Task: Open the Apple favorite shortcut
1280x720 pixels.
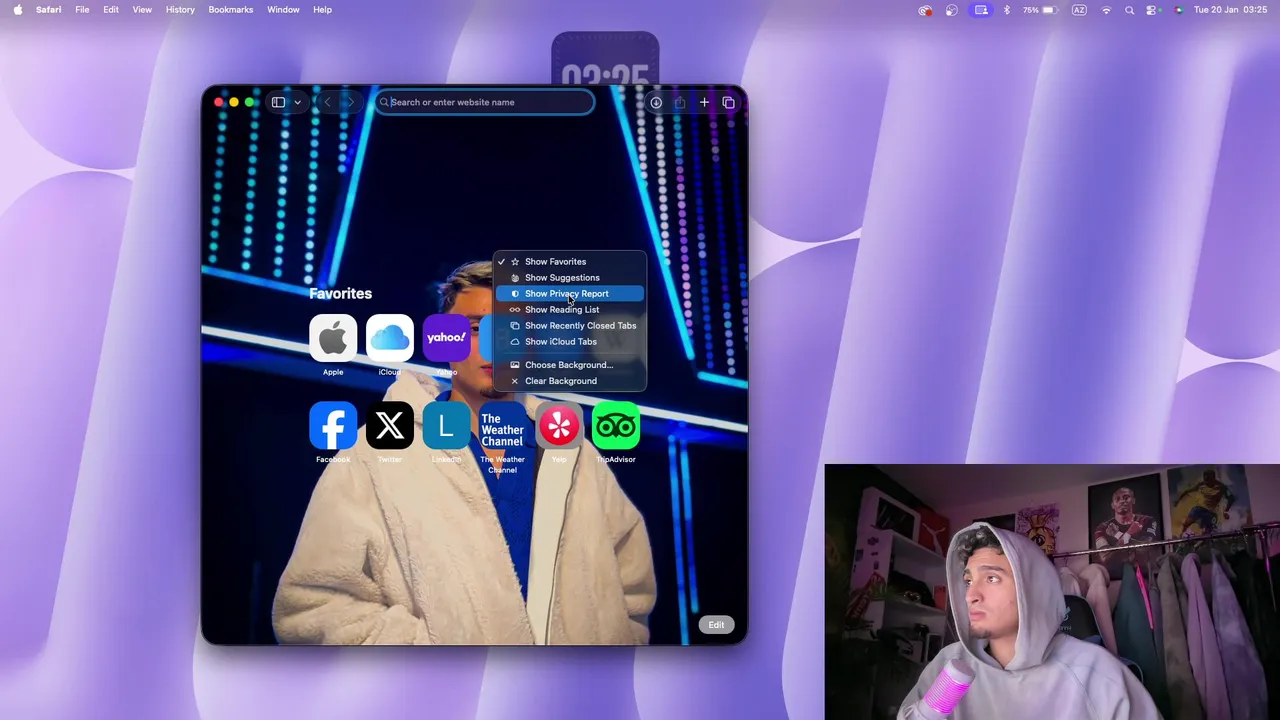Action: tap(333, 338)
